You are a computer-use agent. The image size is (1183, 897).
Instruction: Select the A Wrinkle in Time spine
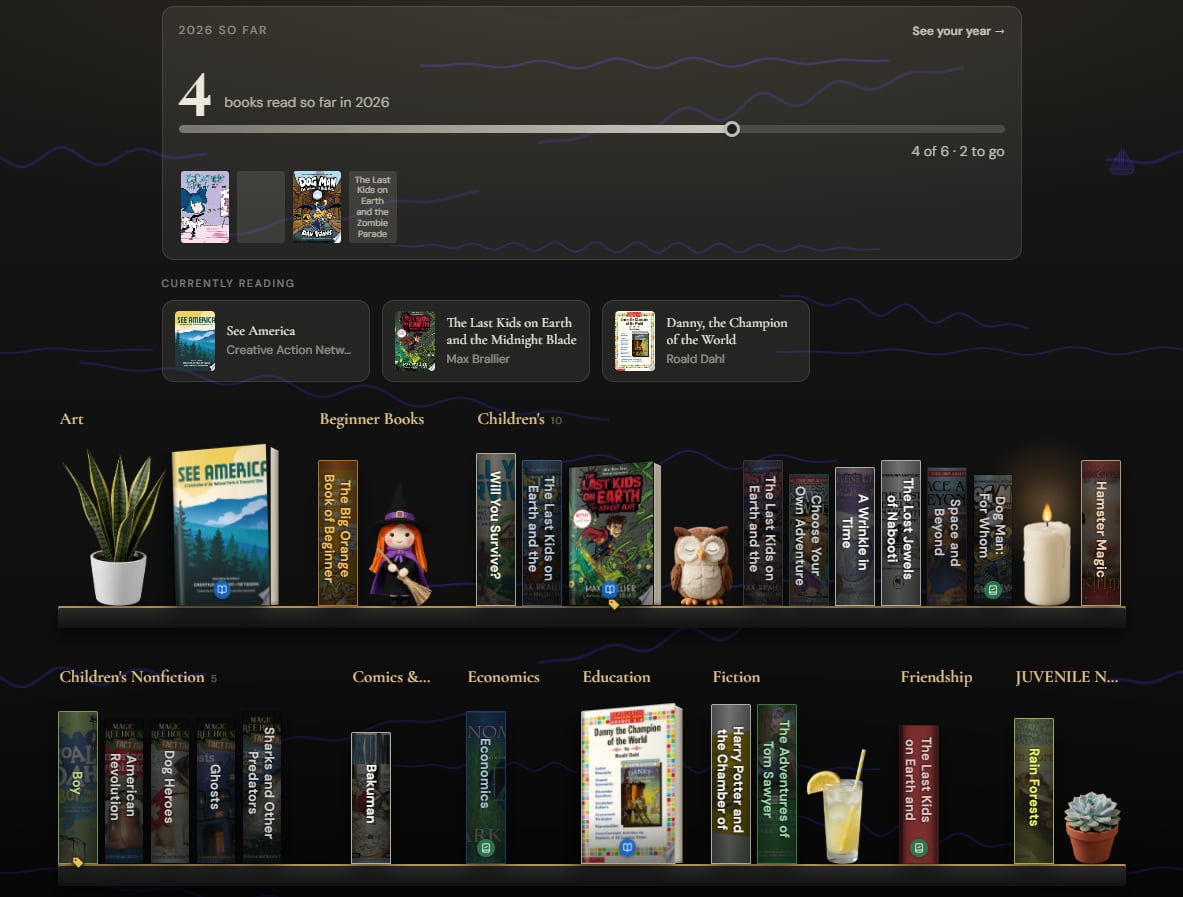855,536
